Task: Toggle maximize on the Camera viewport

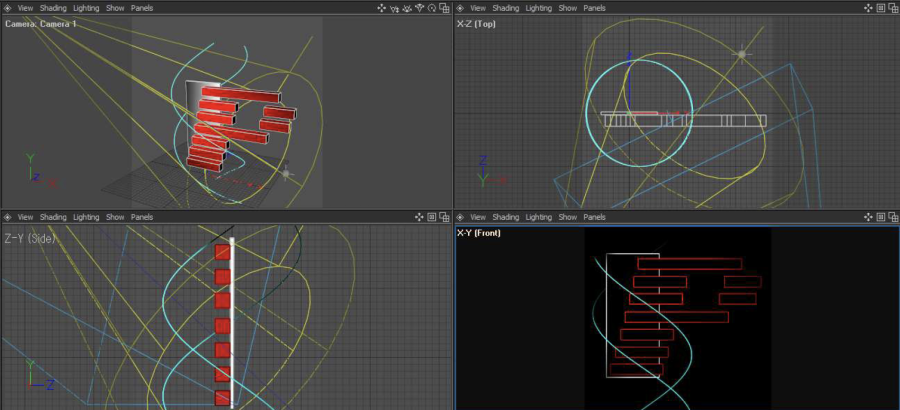Action: 443,8
